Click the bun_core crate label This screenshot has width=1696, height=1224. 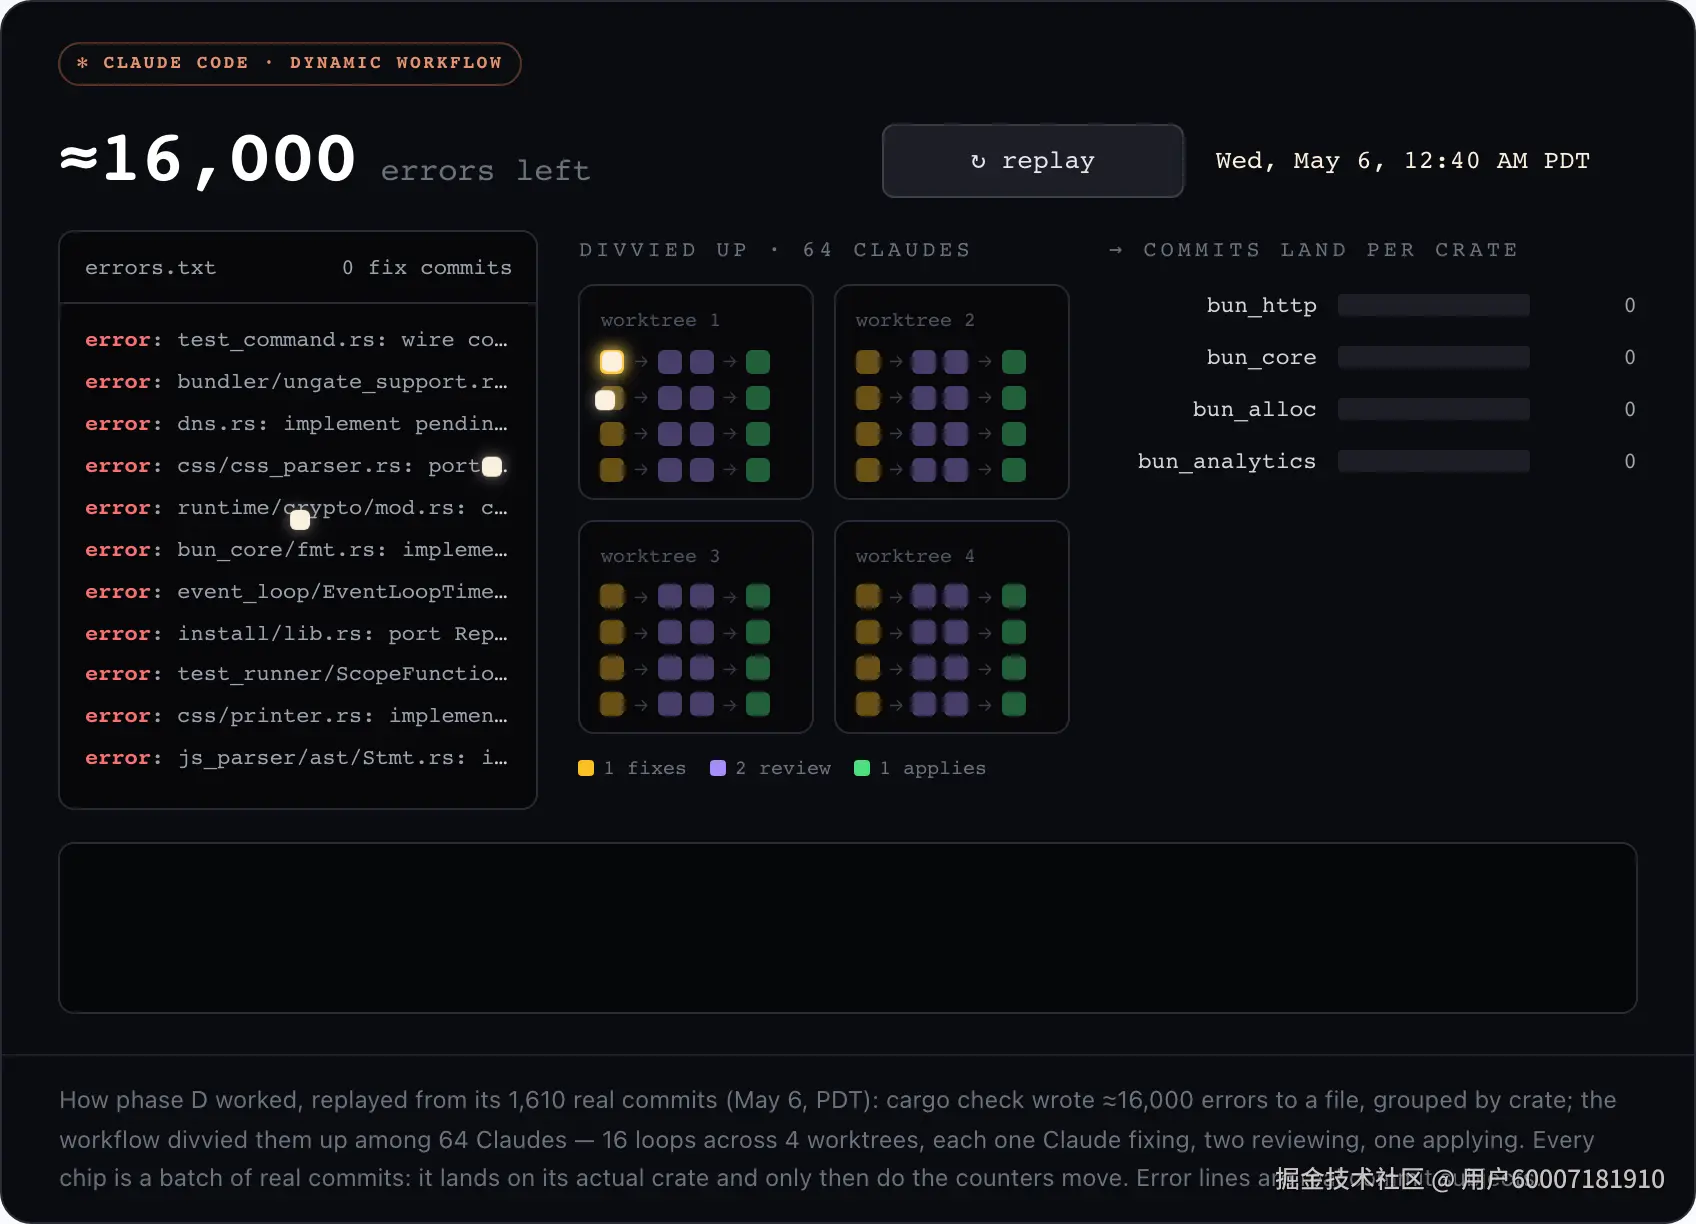coord(1261,358)
